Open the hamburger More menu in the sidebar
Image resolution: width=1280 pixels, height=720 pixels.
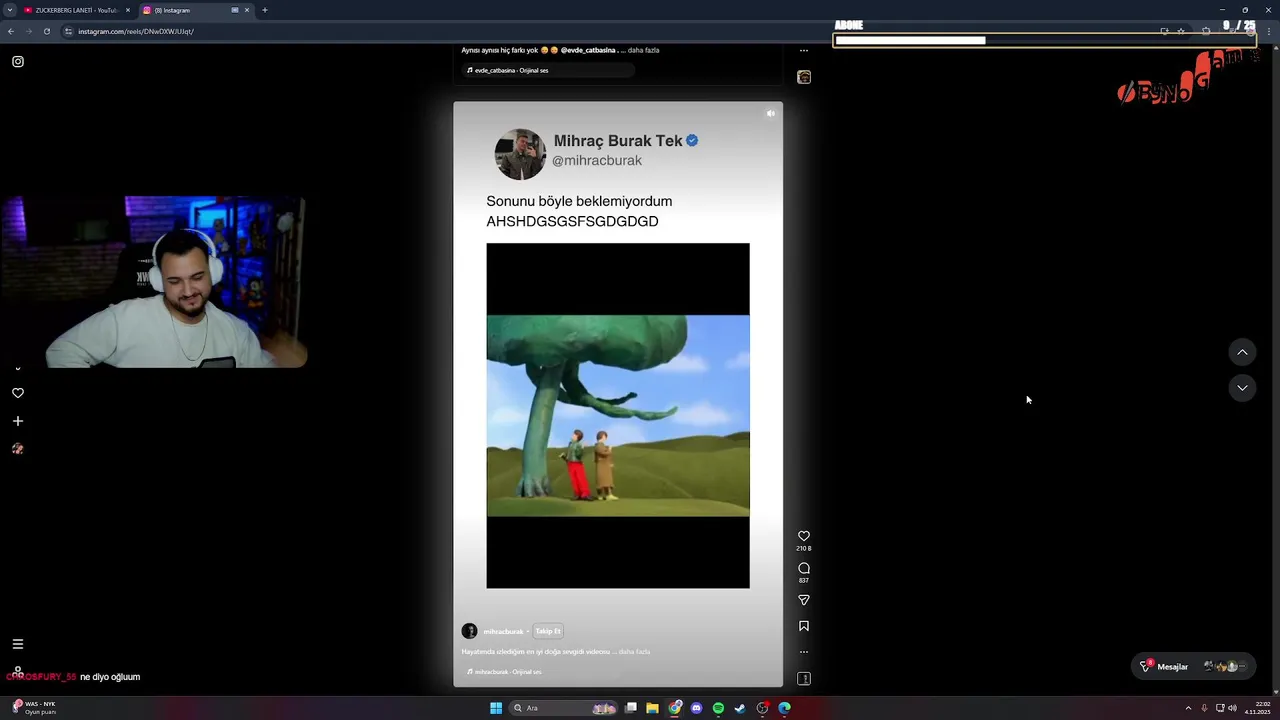click(x=18, y=644)
